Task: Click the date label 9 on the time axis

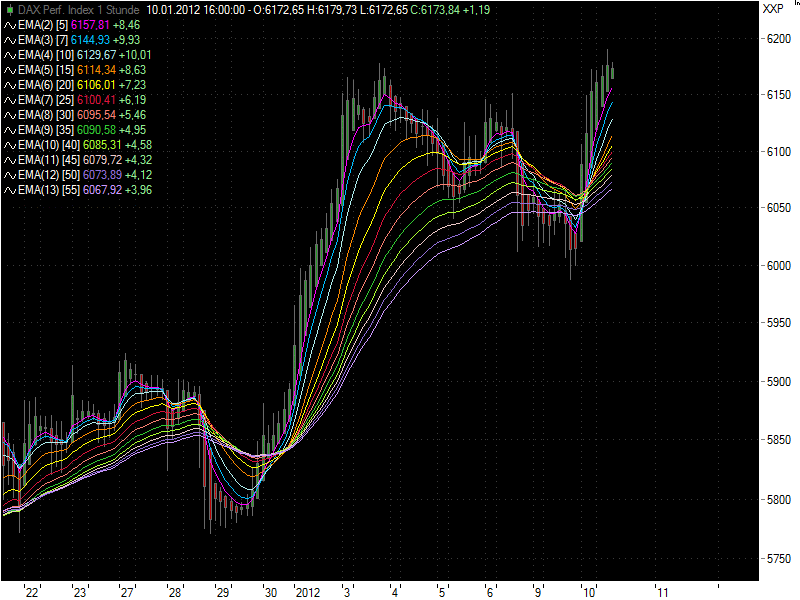Action: (538, 592)
